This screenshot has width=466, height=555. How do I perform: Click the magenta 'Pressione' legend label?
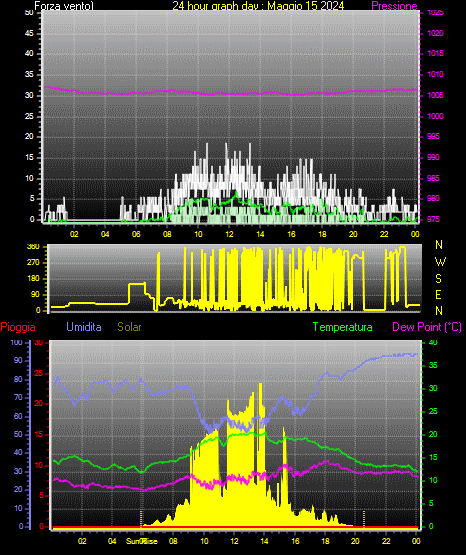point(394,6)
